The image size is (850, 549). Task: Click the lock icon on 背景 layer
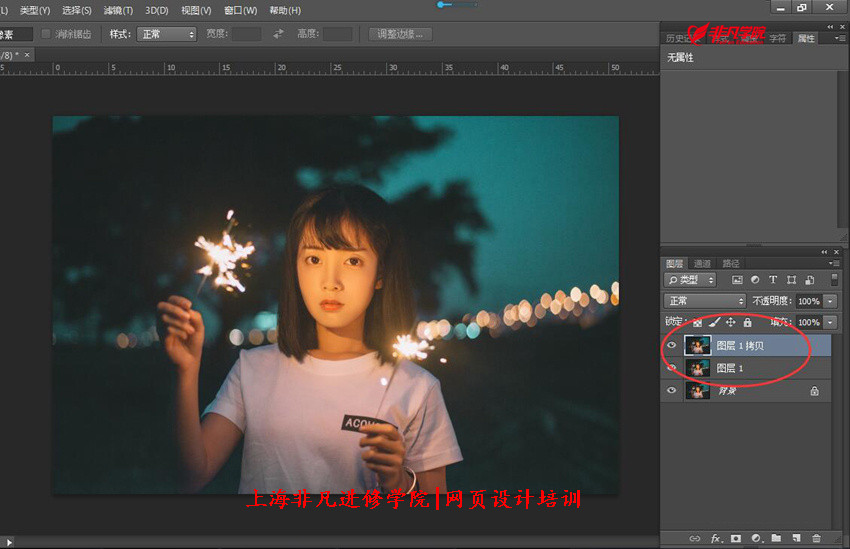point(814,391)
